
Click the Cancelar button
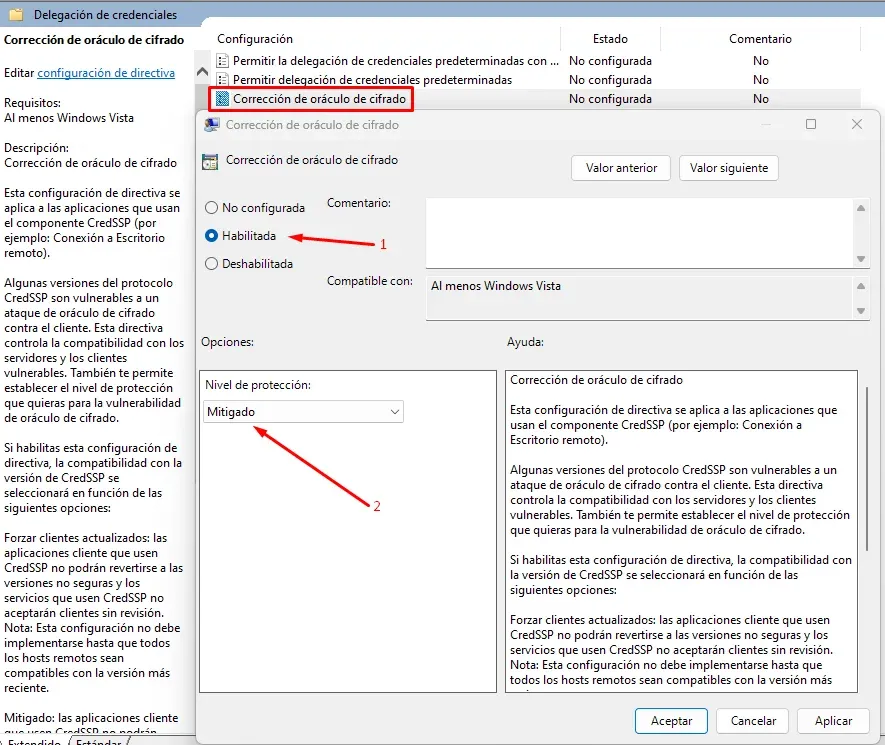753,721
